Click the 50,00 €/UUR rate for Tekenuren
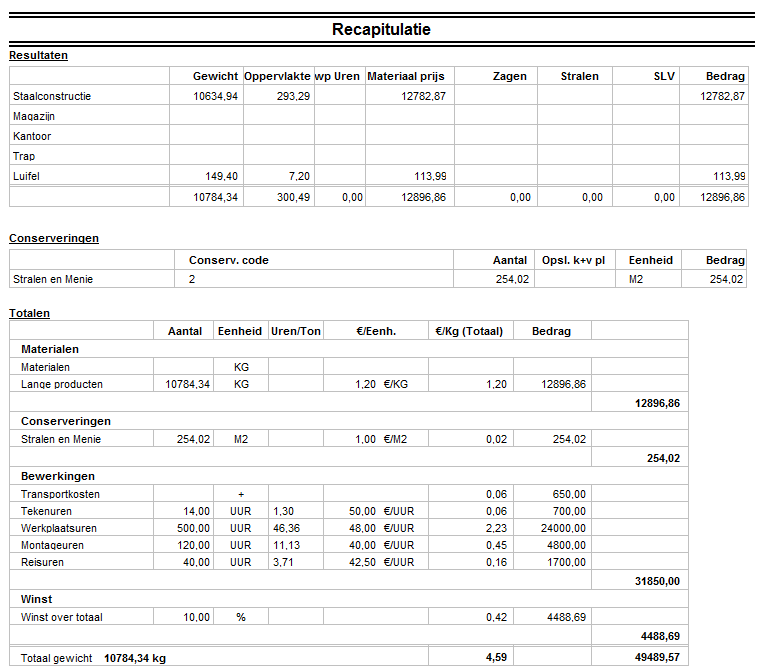This screenshot has height=668, width=762. [x=381, y=511]
